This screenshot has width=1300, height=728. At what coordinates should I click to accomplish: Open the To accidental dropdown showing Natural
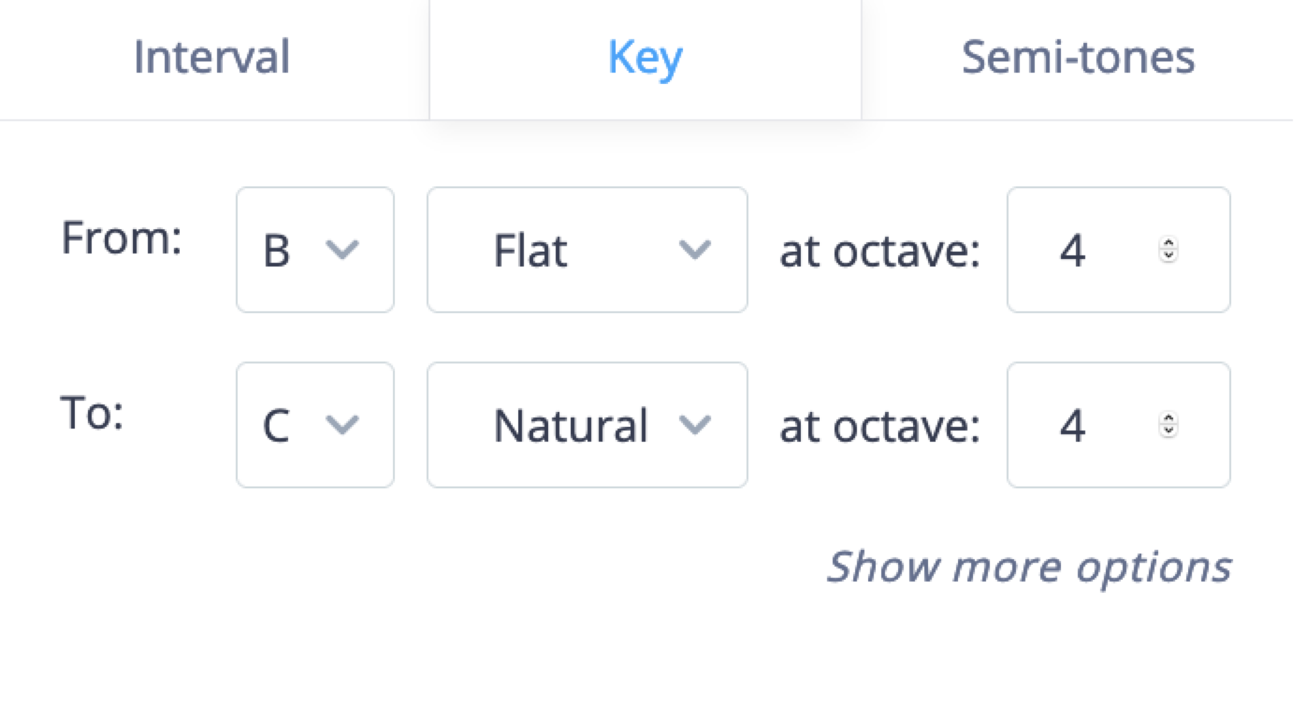587,425
